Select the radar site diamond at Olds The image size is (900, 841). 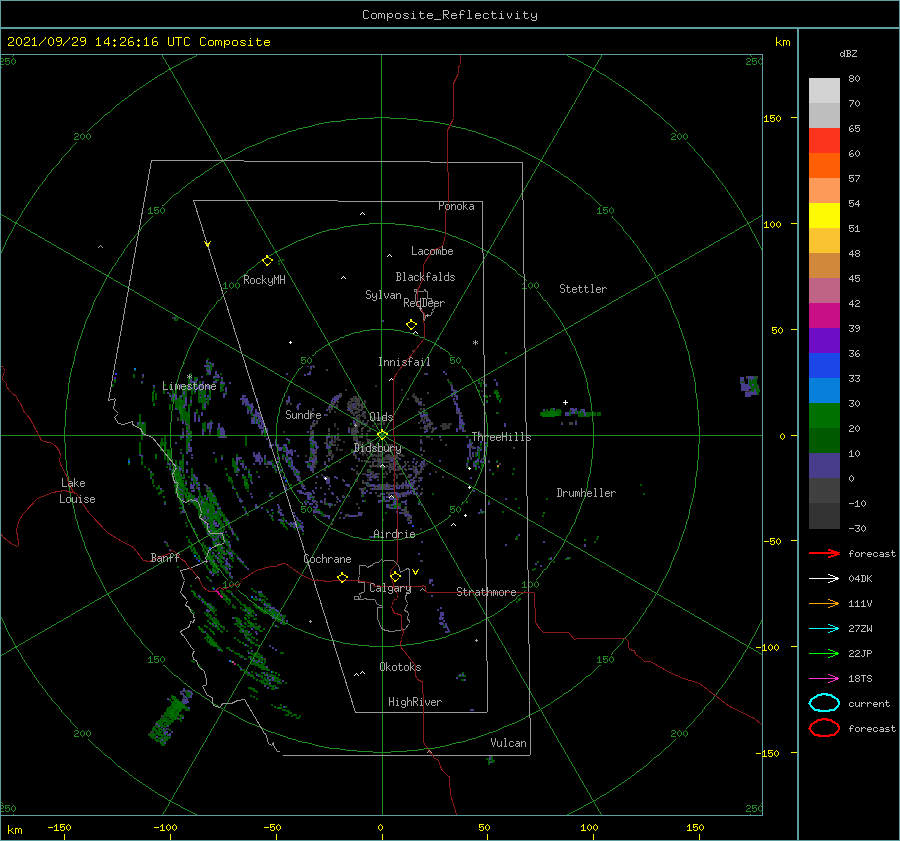[382, 435]
